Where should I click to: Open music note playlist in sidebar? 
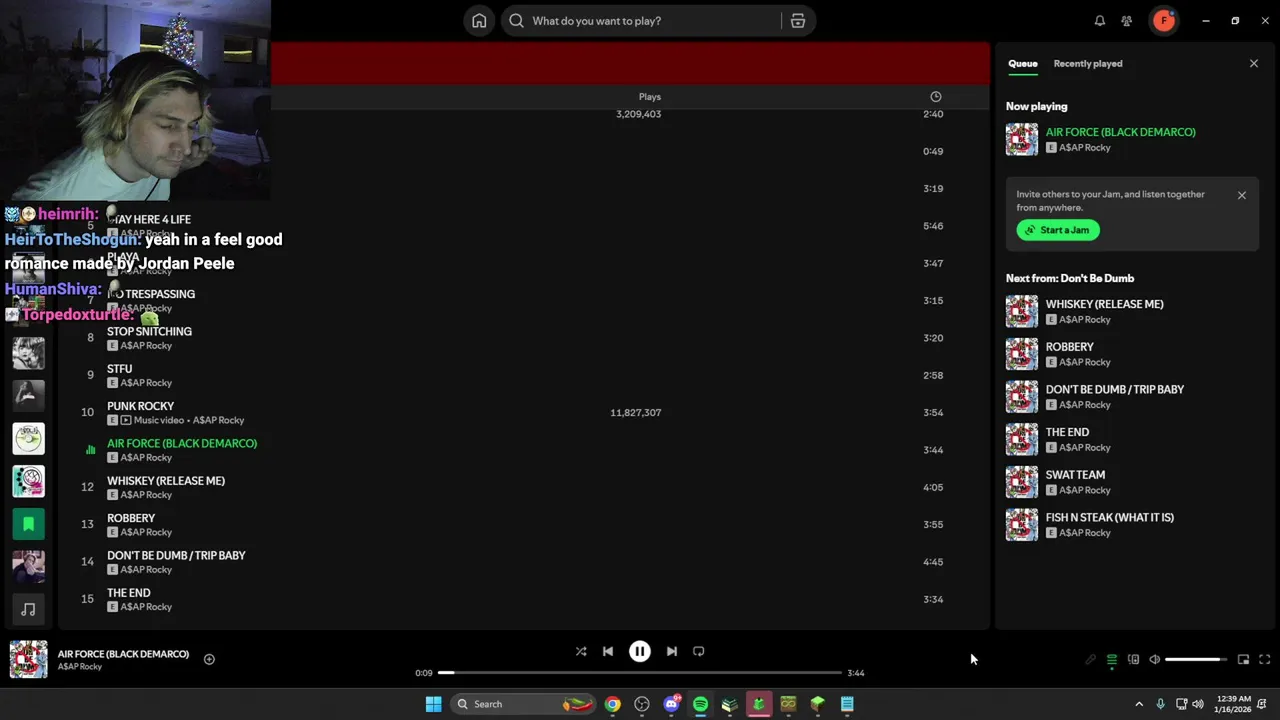(28, 609)
